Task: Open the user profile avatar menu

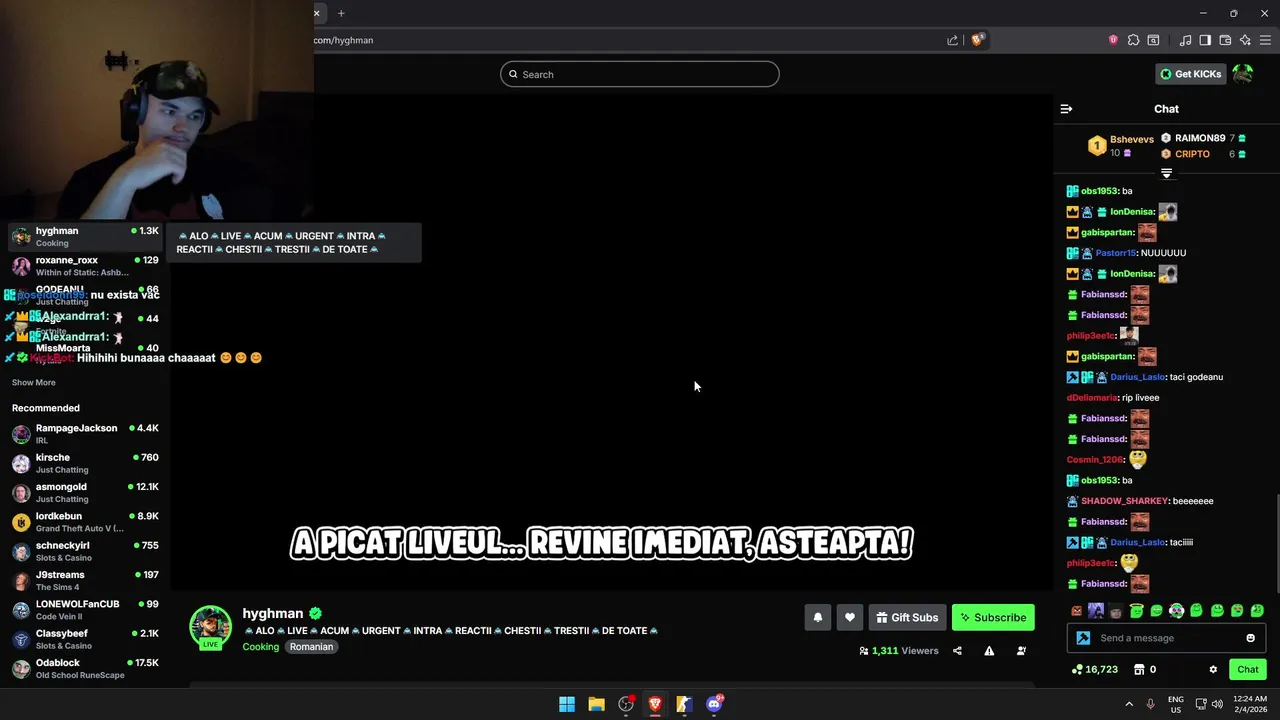Action: coord(1243,74)
